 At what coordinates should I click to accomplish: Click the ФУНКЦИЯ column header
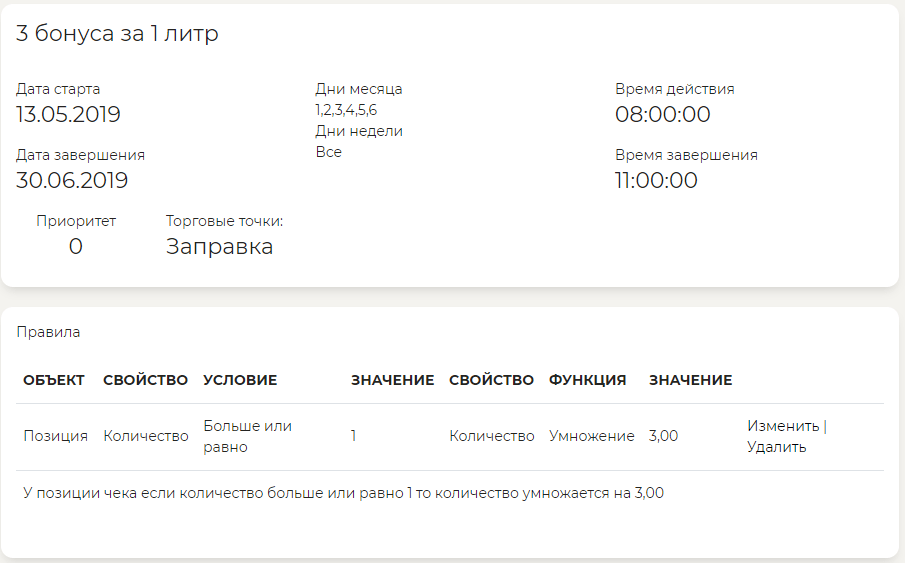point(587,380)
